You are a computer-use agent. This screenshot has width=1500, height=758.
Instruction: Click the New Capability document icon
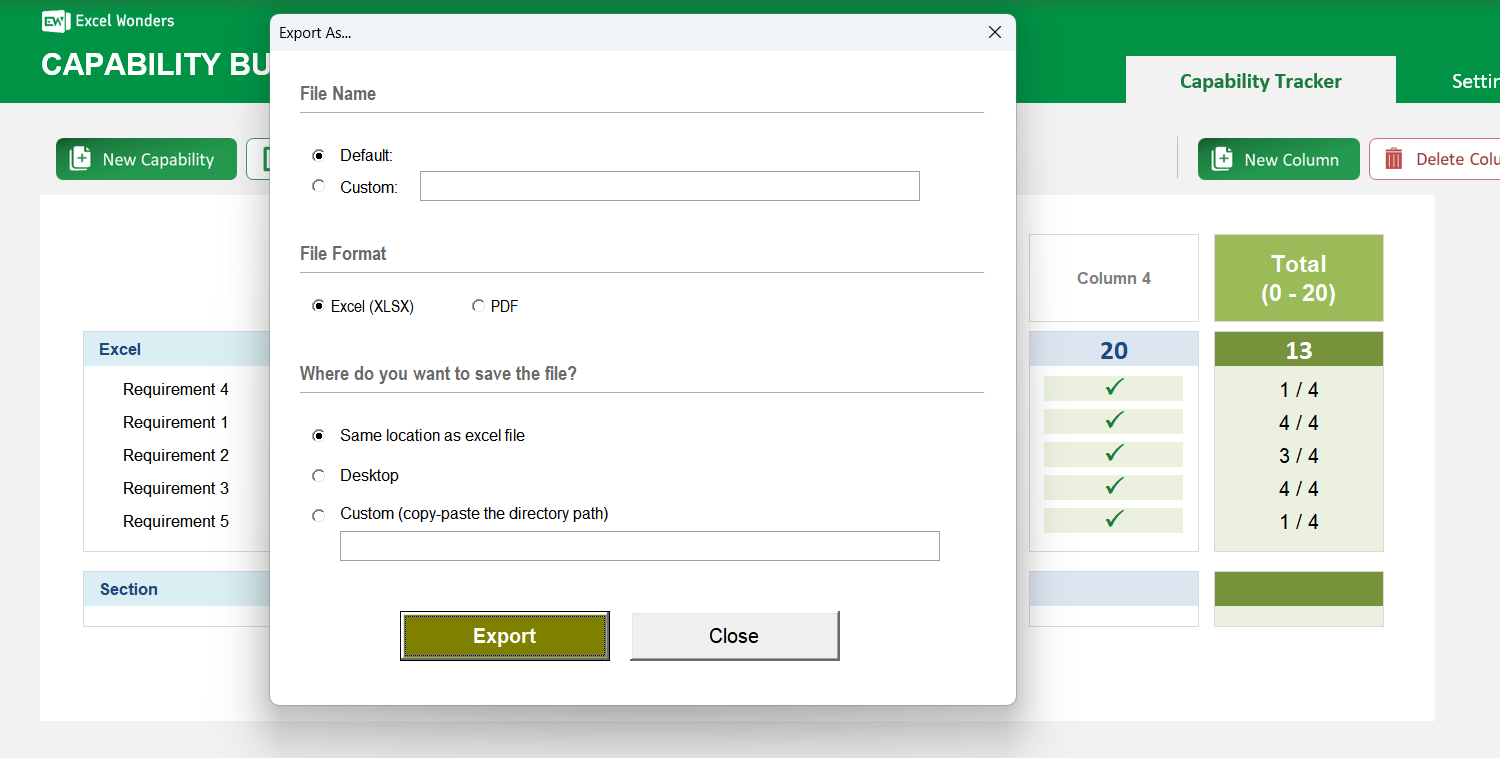click(x=80, y=158)
